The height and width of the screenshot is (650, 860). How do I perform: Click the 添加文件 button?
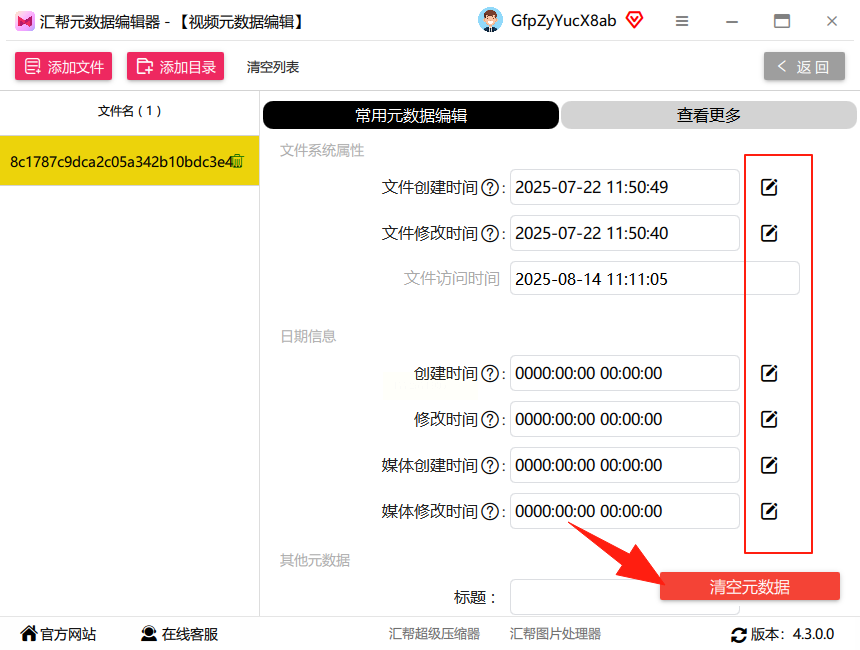point(64,66)
